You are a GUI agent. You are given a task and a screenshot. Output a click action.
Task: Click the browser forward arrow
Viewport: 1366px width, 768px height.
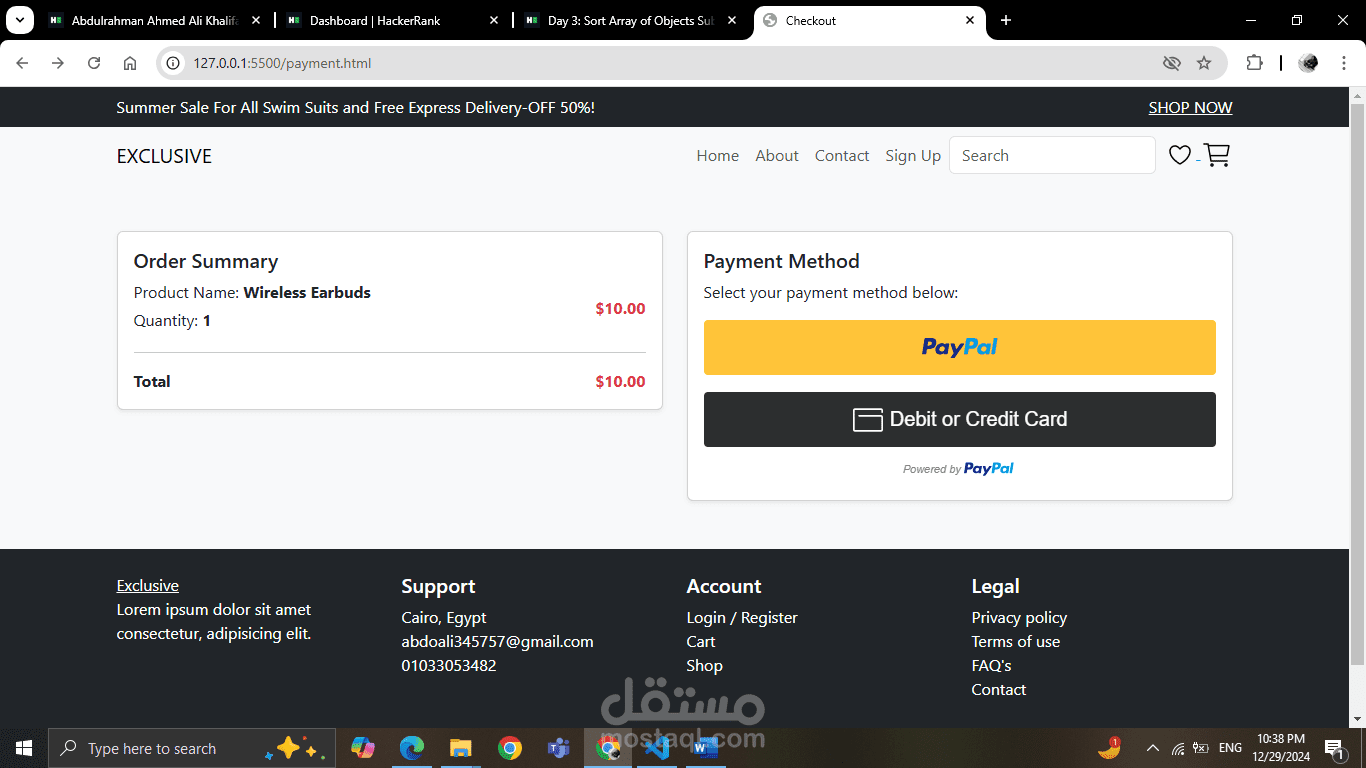58,63
